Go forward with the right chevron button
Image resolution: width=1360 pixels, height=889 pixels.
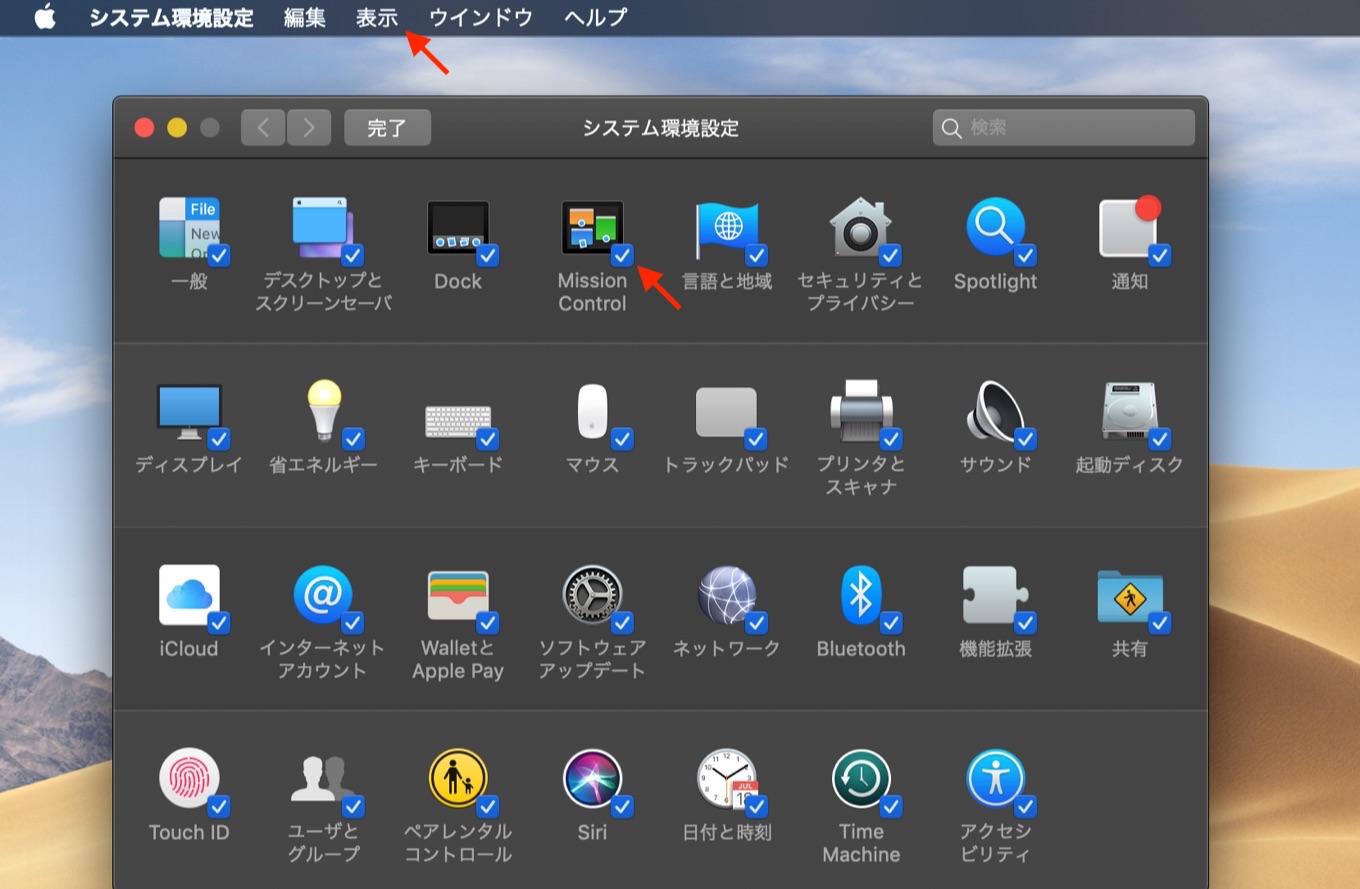pos(309,128)
